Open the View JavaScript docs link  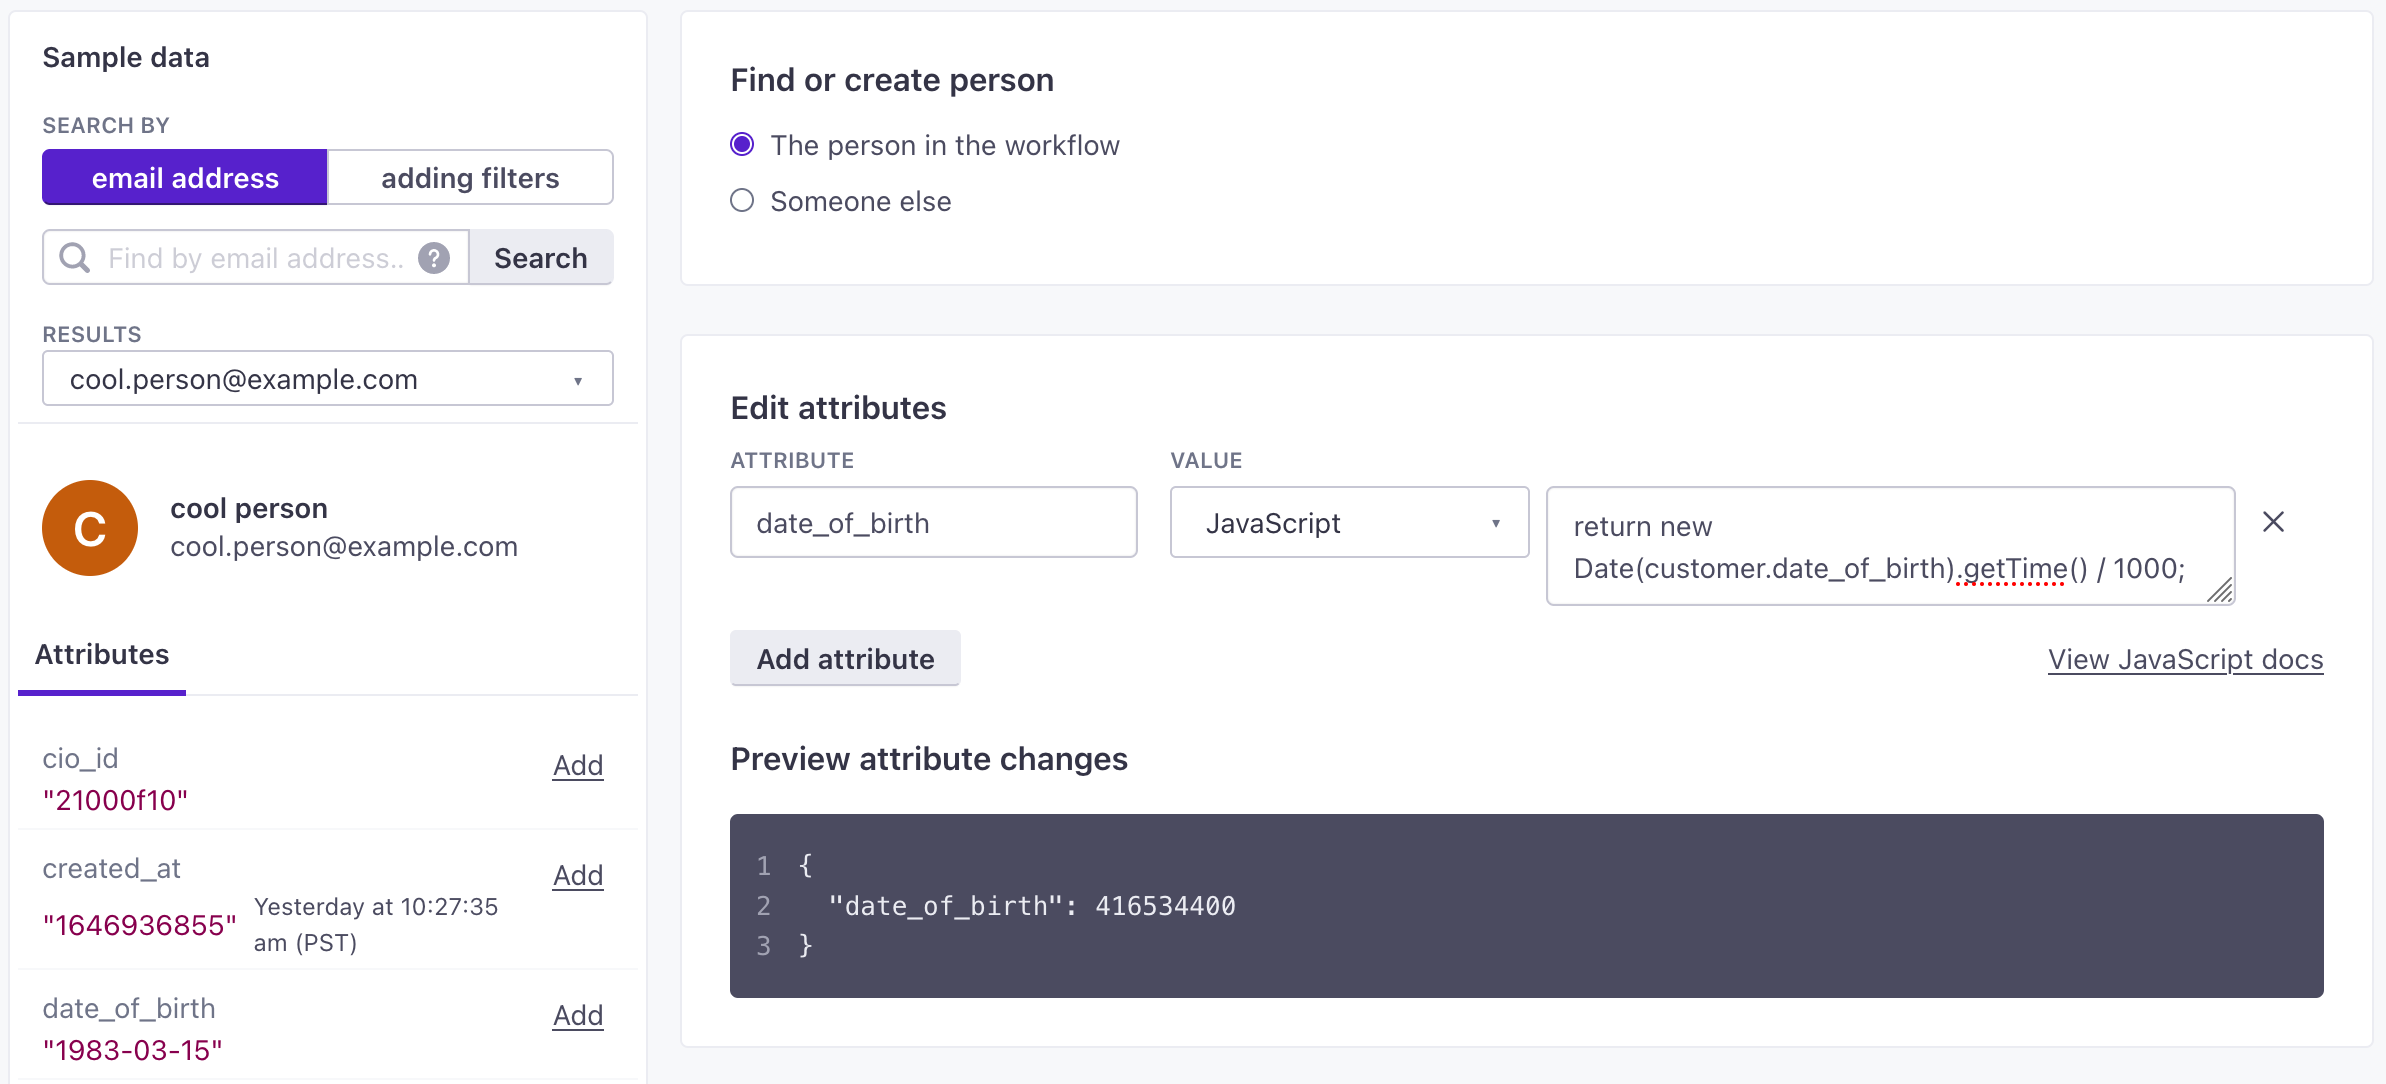(x=2185, y=660)
